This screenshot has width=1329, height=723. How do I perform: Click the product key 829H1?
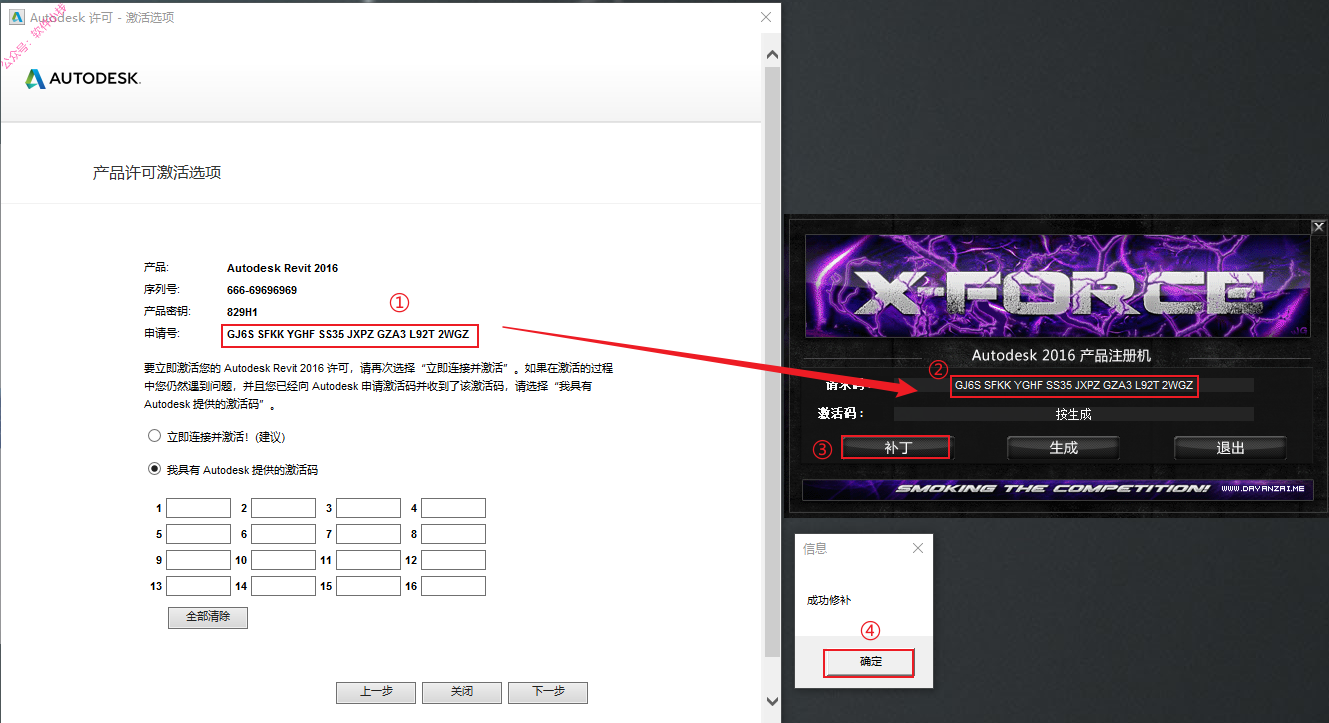point(243,311)
